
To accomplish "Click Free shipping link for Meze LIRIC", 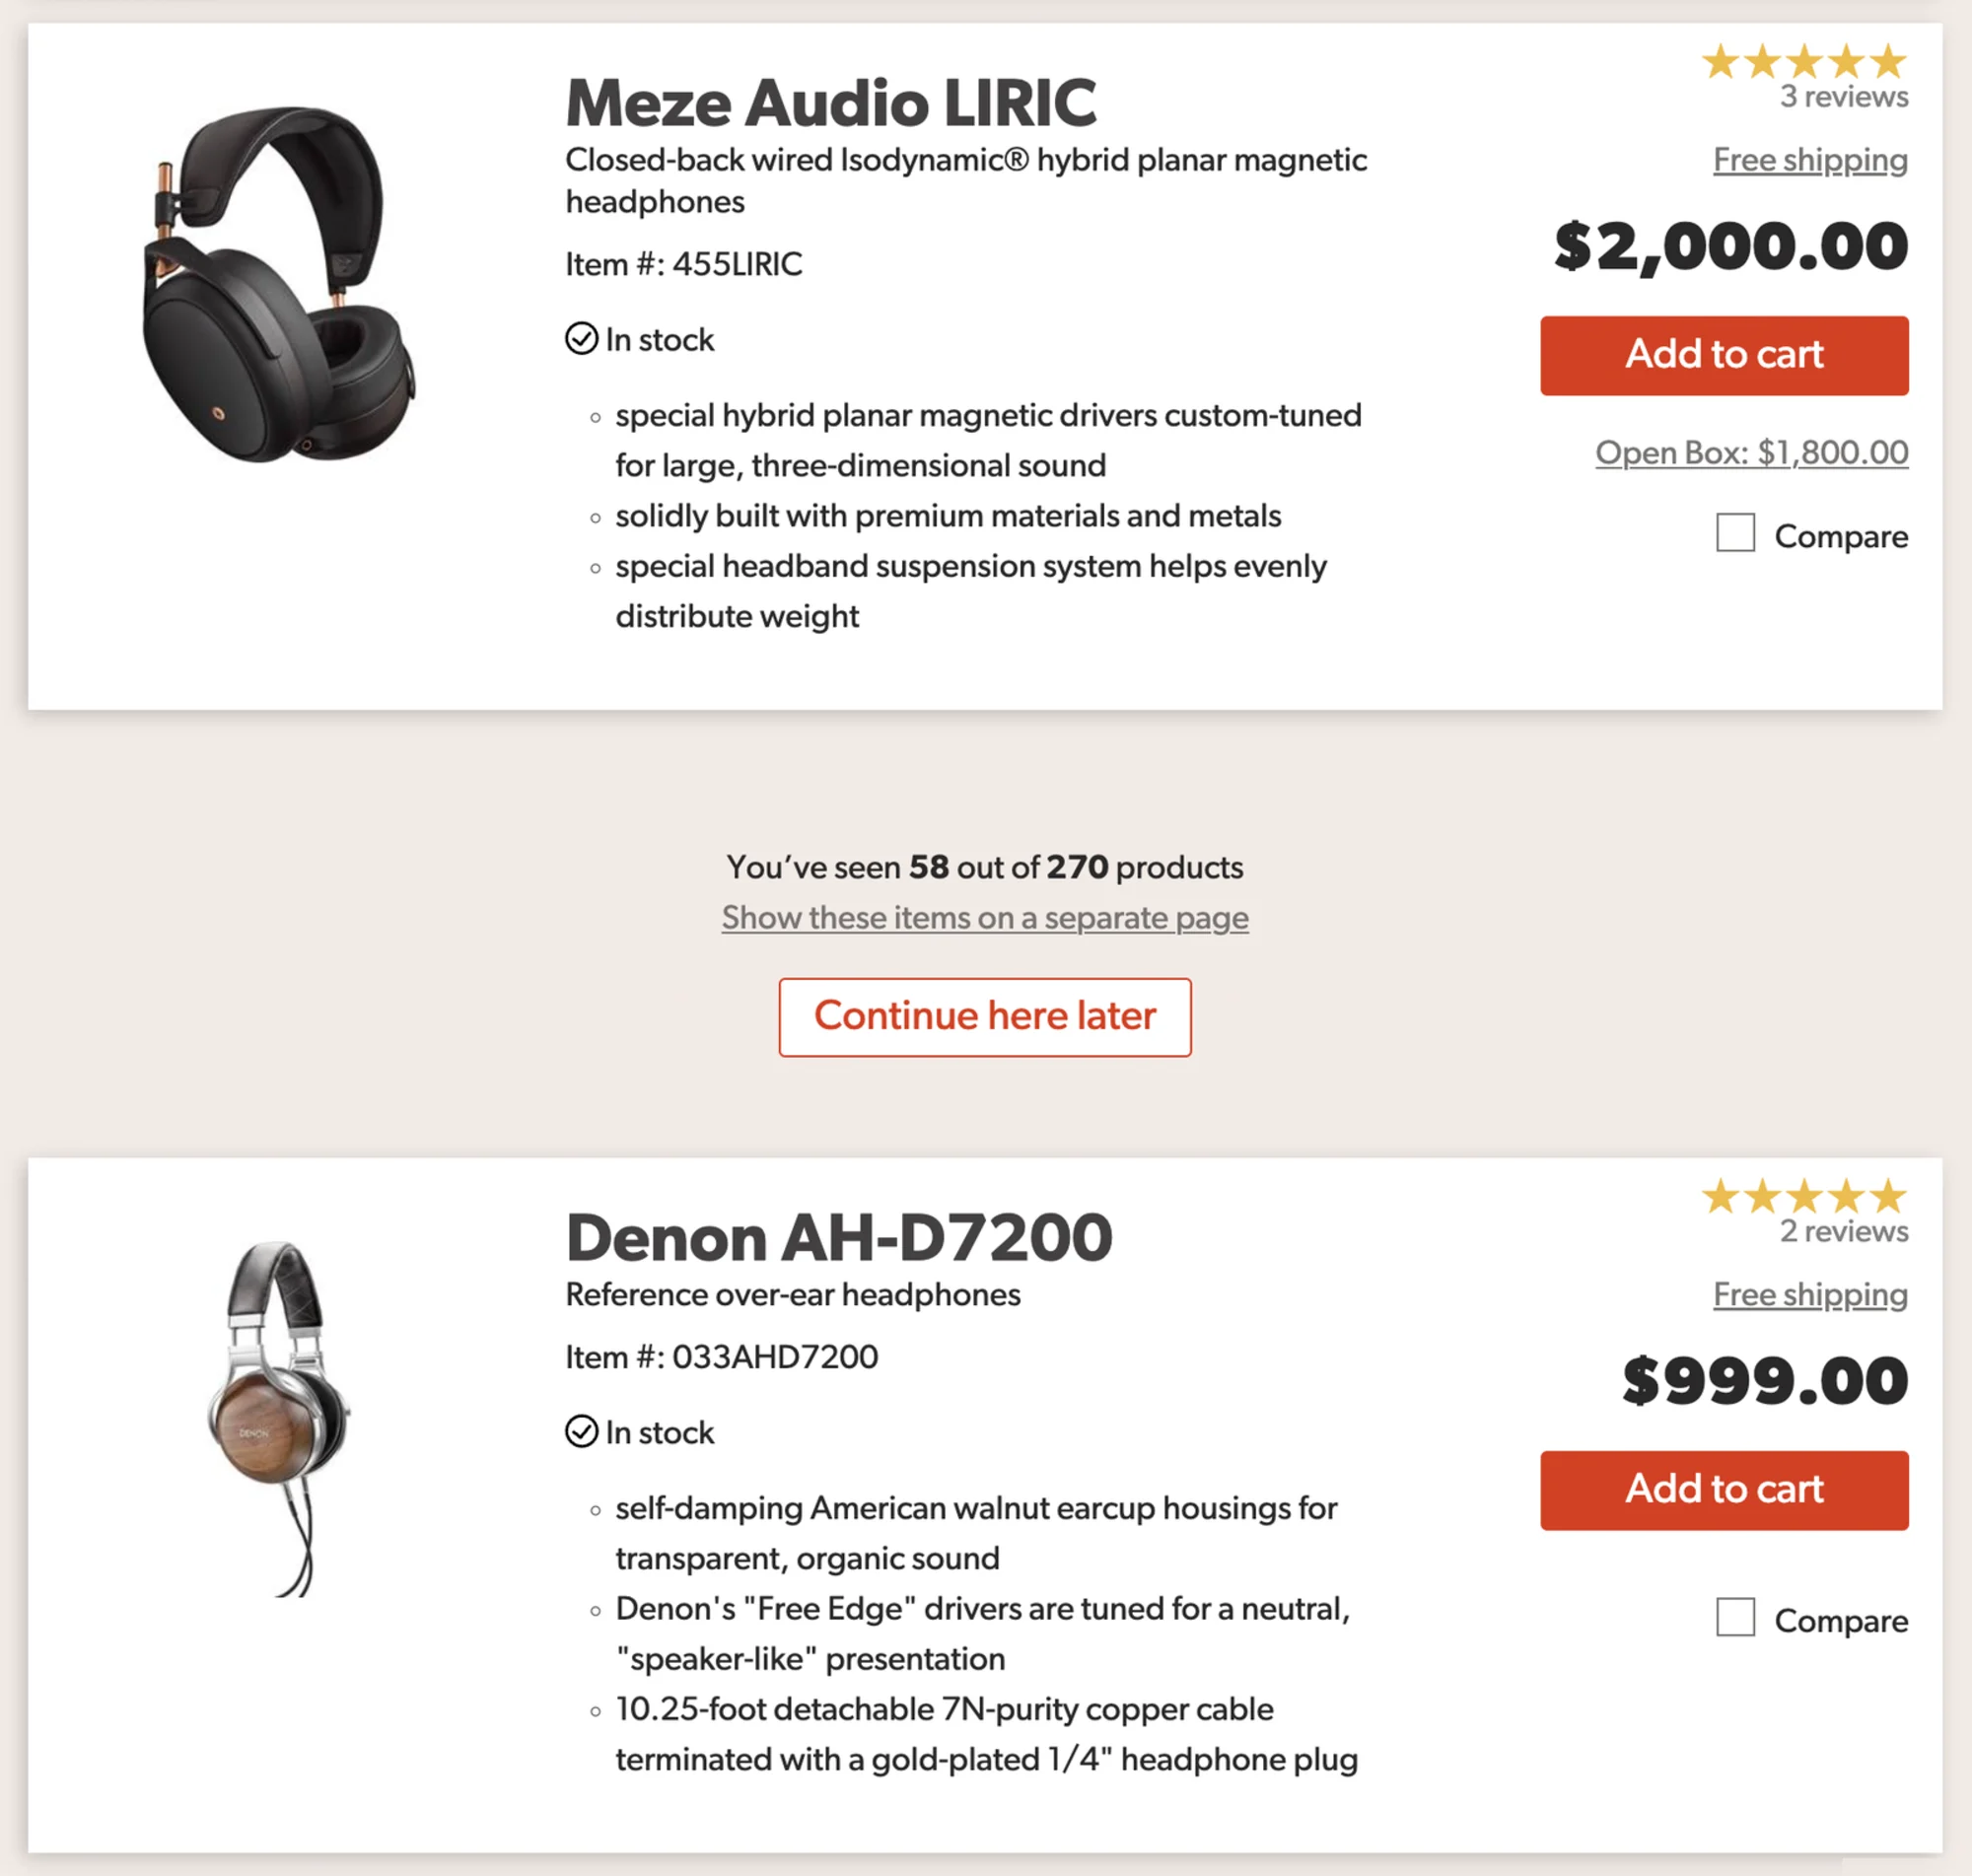I will pyautogui.click(x=1809, y=159).
